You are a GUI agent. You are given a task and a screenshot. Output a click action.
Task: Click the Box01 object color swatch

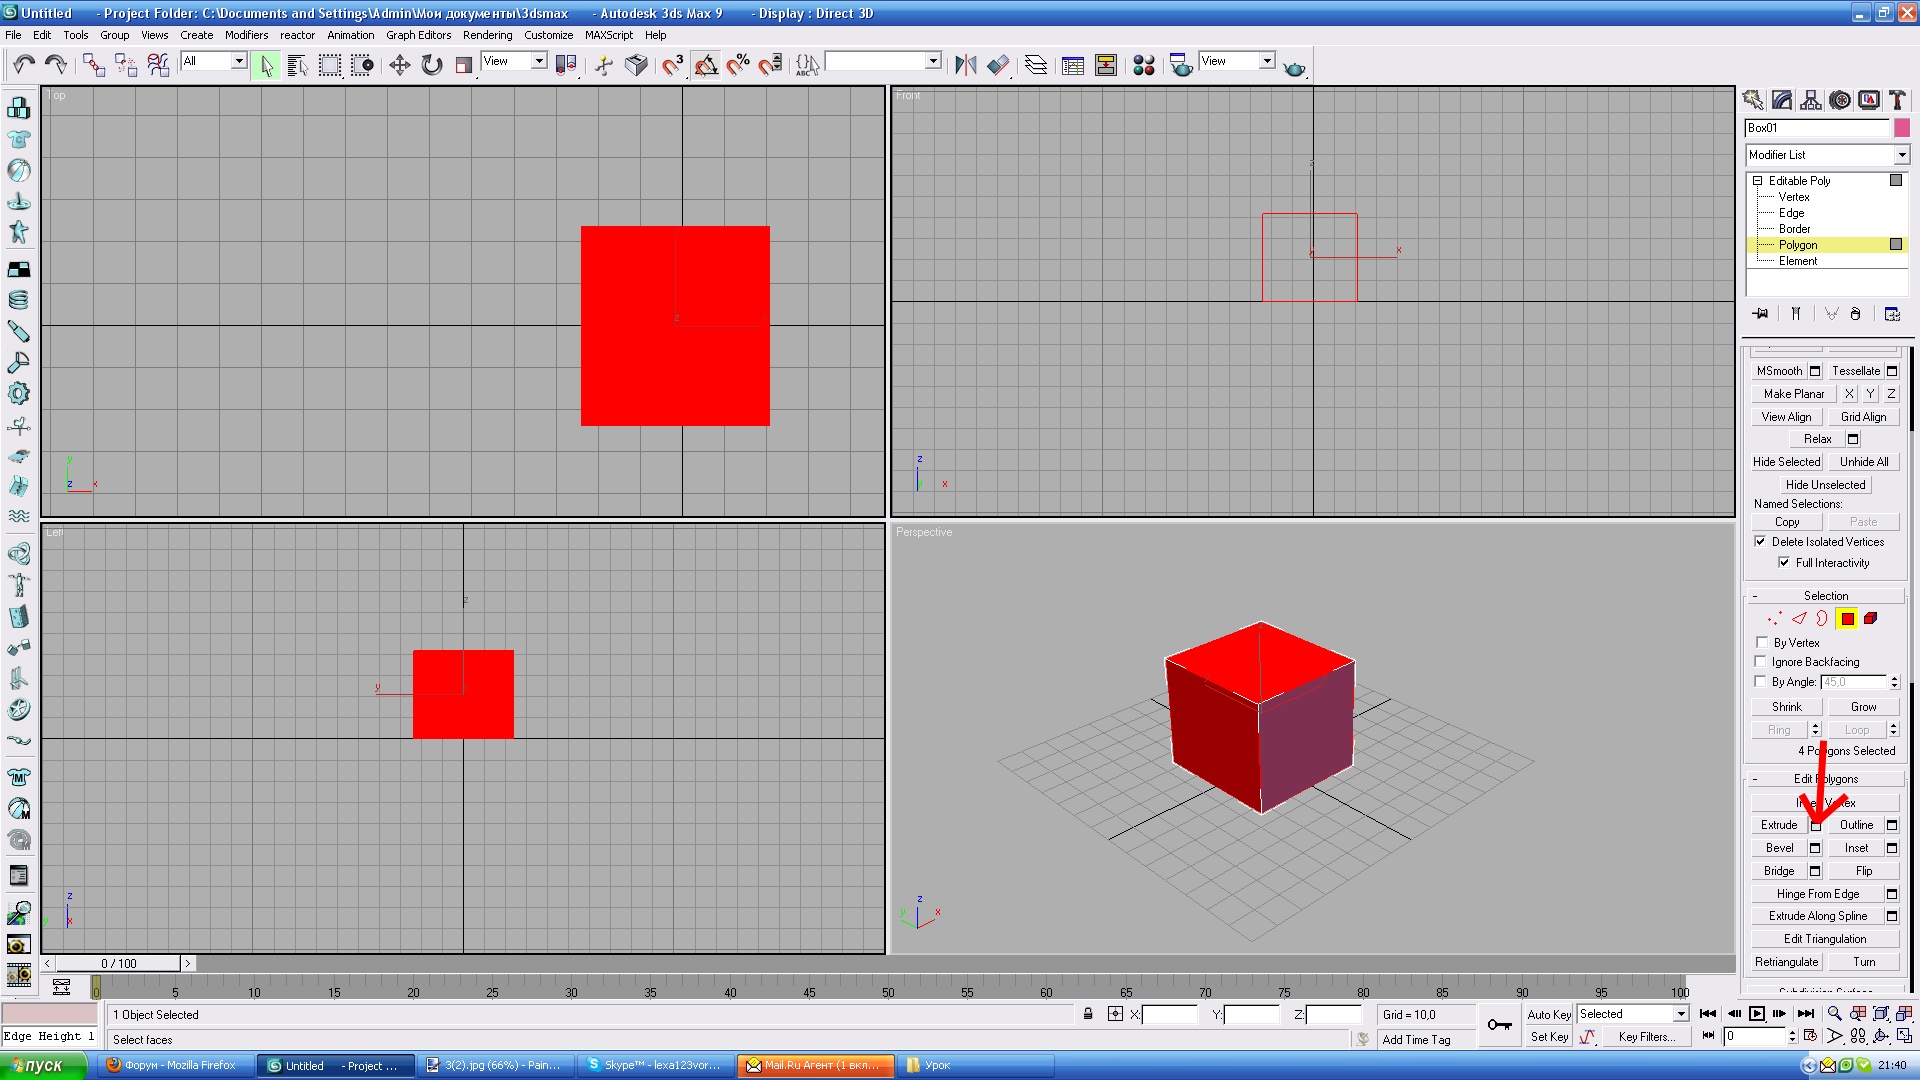pyautogui.click(x=1901, y=128)
